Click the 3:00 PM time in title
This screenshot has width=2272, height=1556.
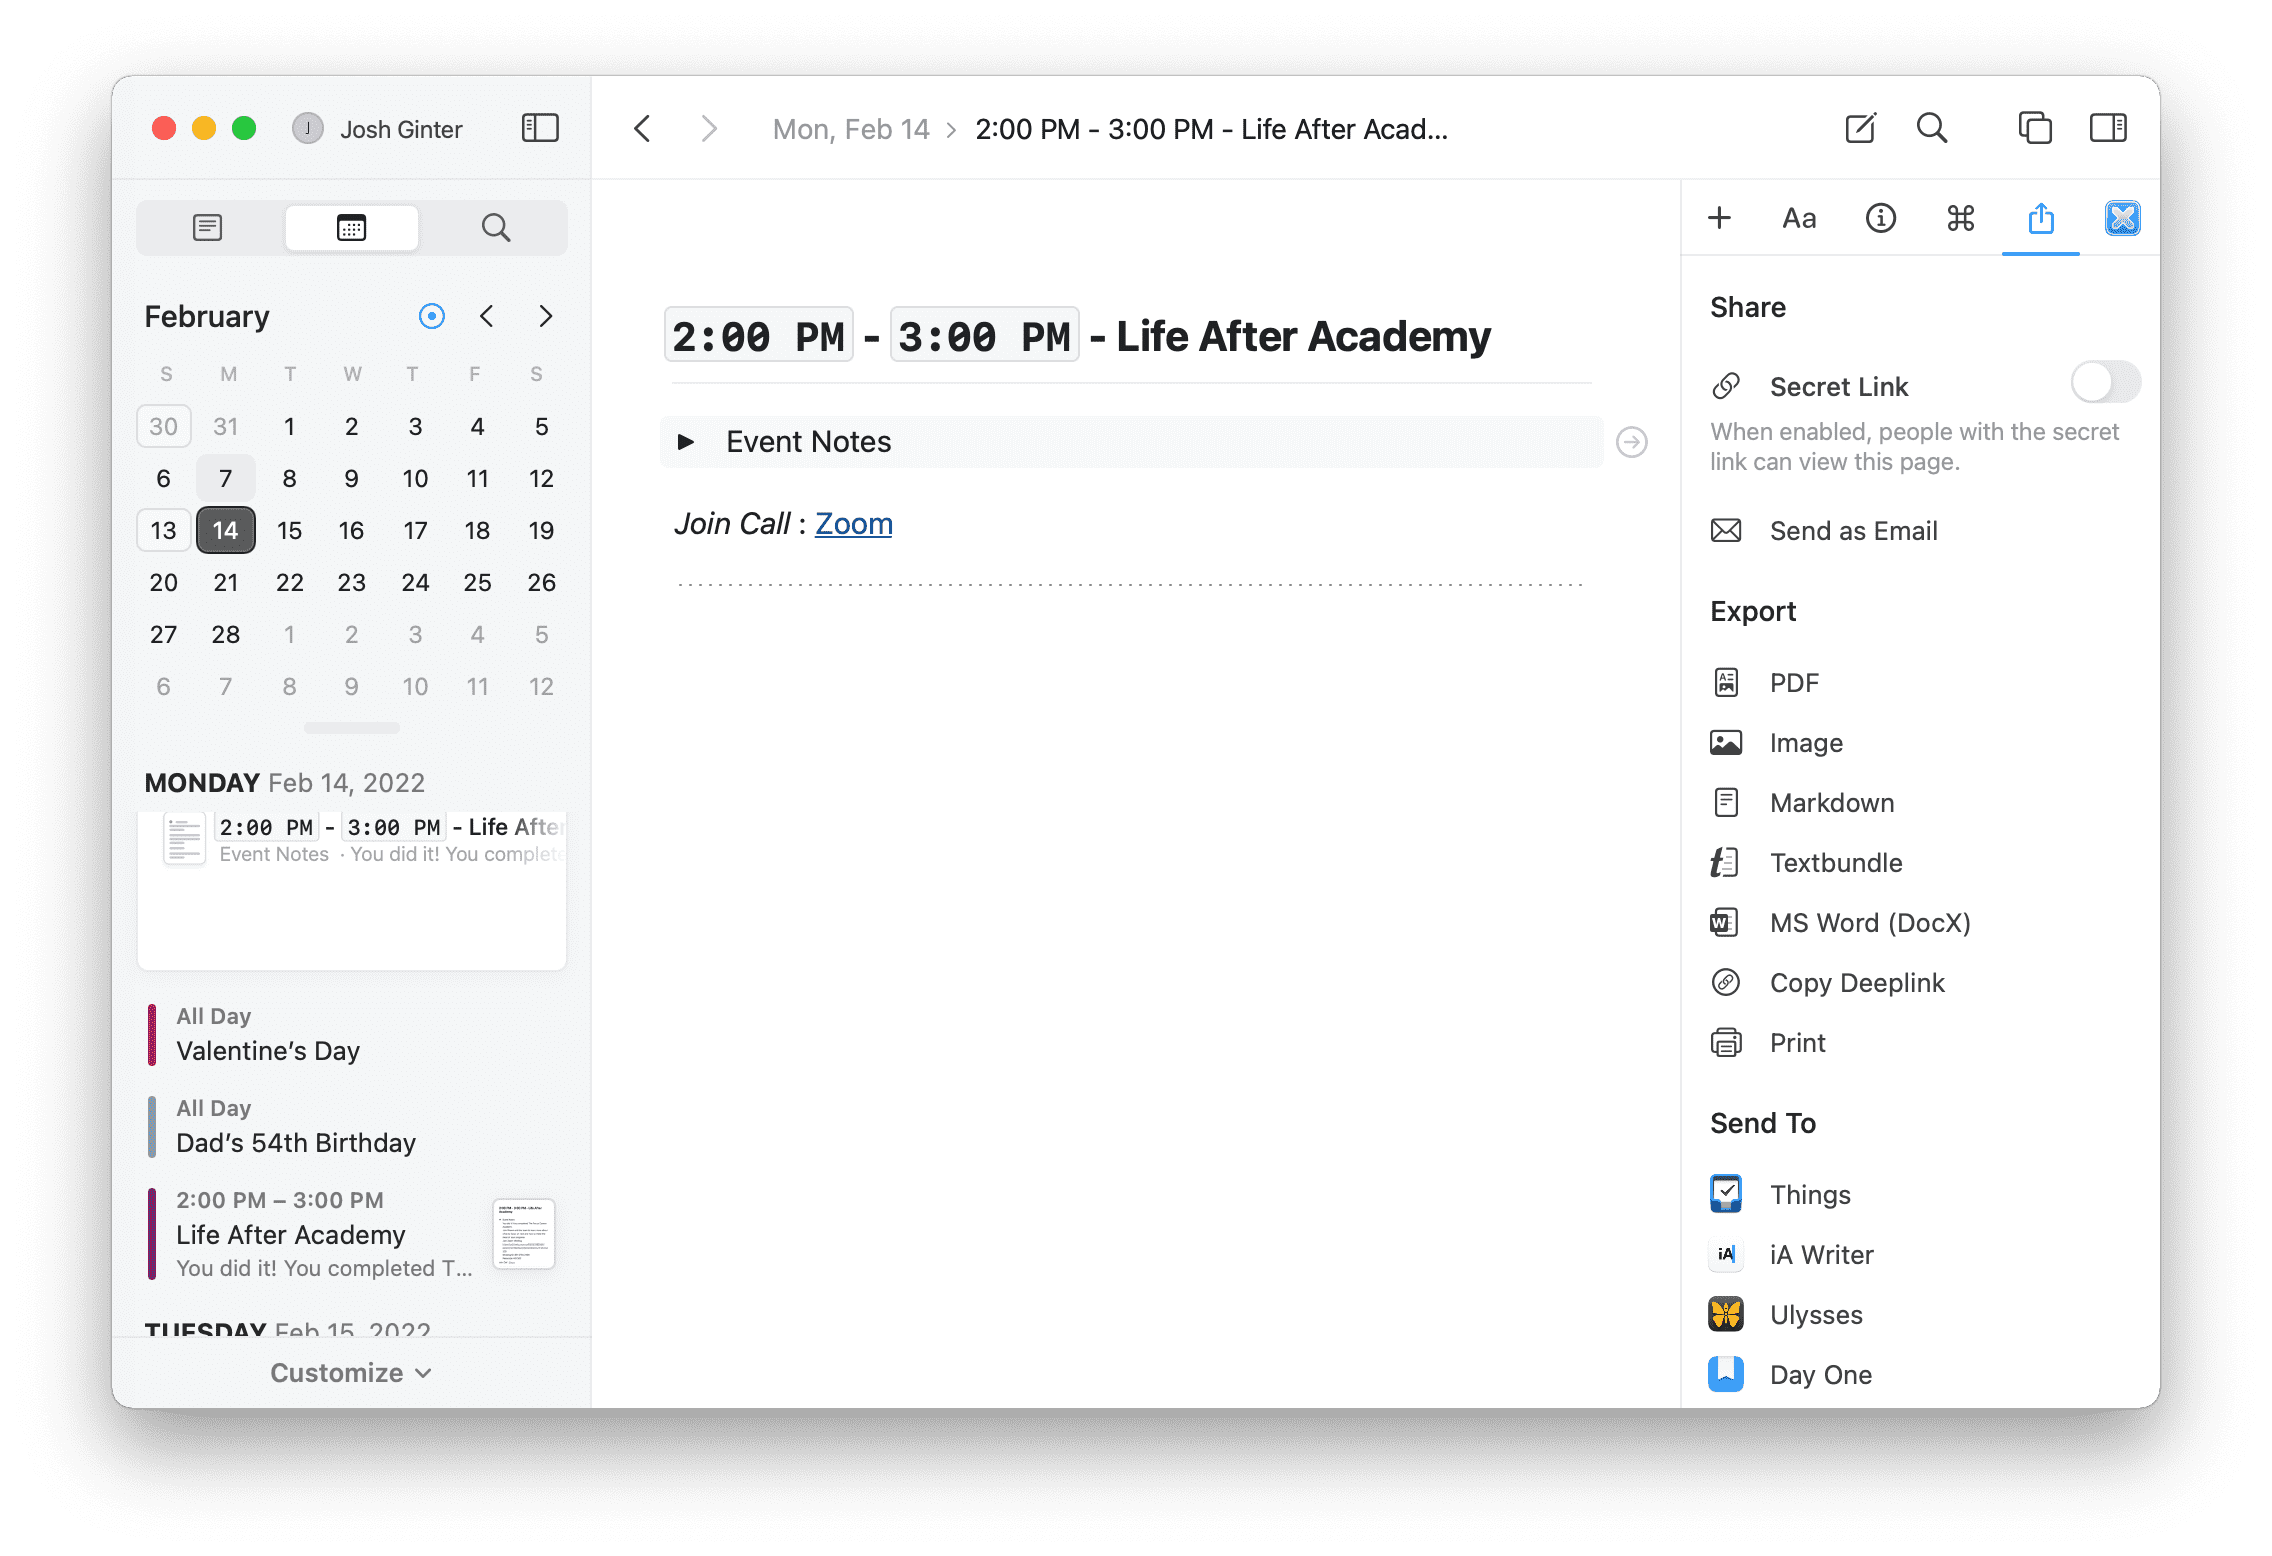(x=984, y=335)
